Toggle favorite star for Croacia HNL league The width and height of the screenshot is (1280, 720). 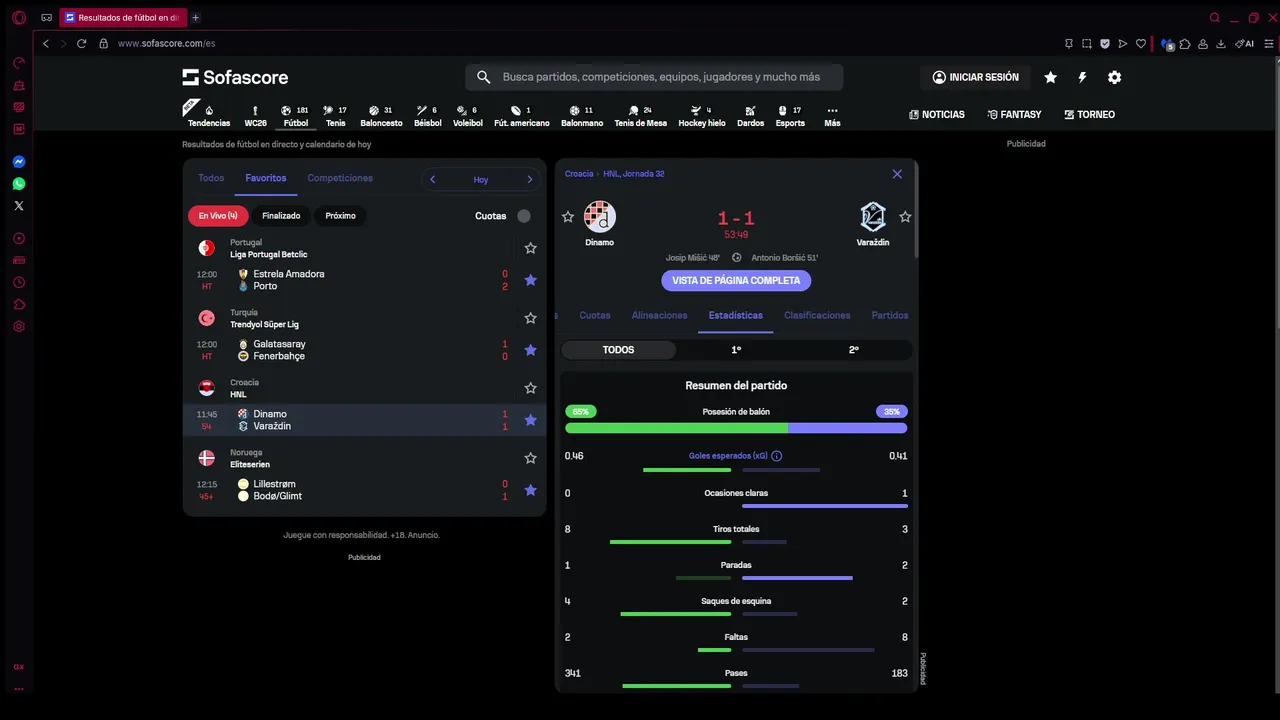(x=531, y=388)
